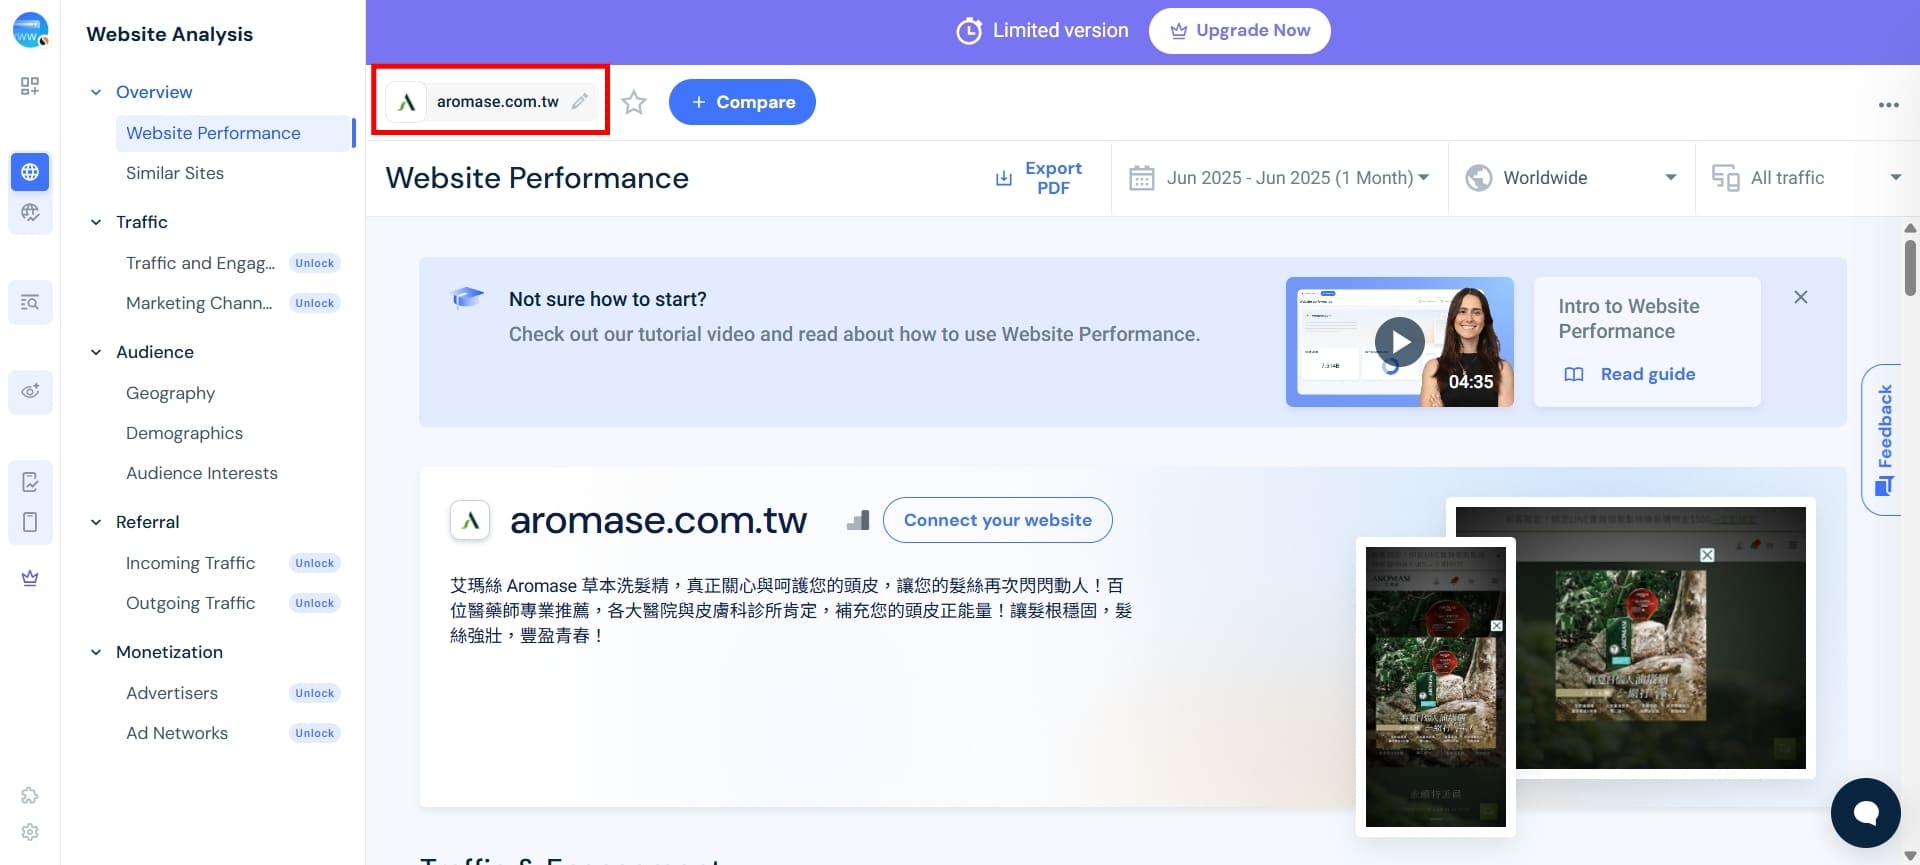This screenshot has width=1920, height=865.
Task: Open the All traffic dropdown
Action: 1807,178
